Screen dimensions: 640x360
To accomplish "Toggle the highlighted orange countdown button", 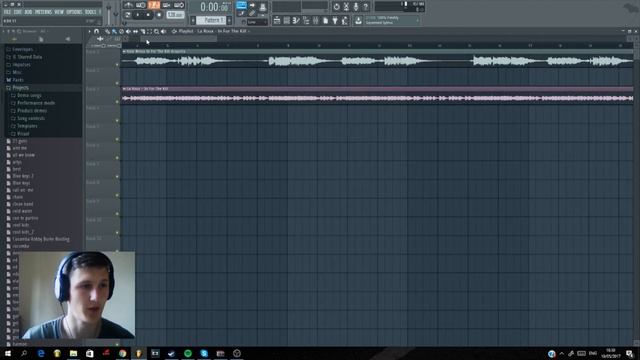I will pyautogui.click(x=154, y=5).
